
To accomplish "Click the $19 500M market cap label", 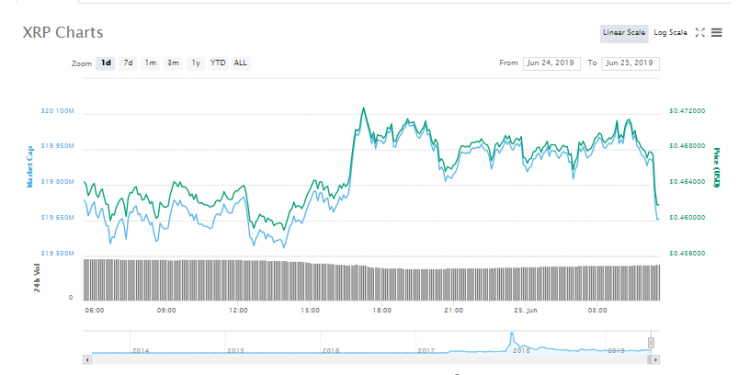I will pos(57,253).
